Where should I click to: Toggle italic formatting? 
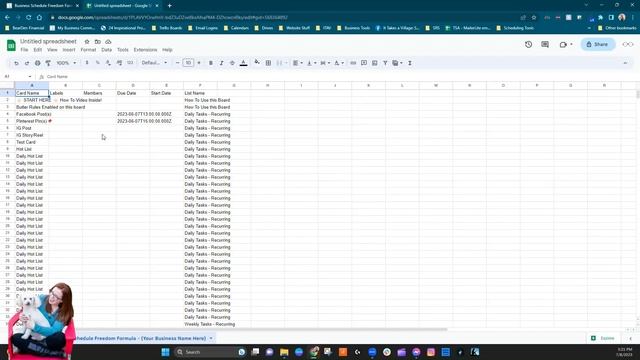[x=221, y=63]
